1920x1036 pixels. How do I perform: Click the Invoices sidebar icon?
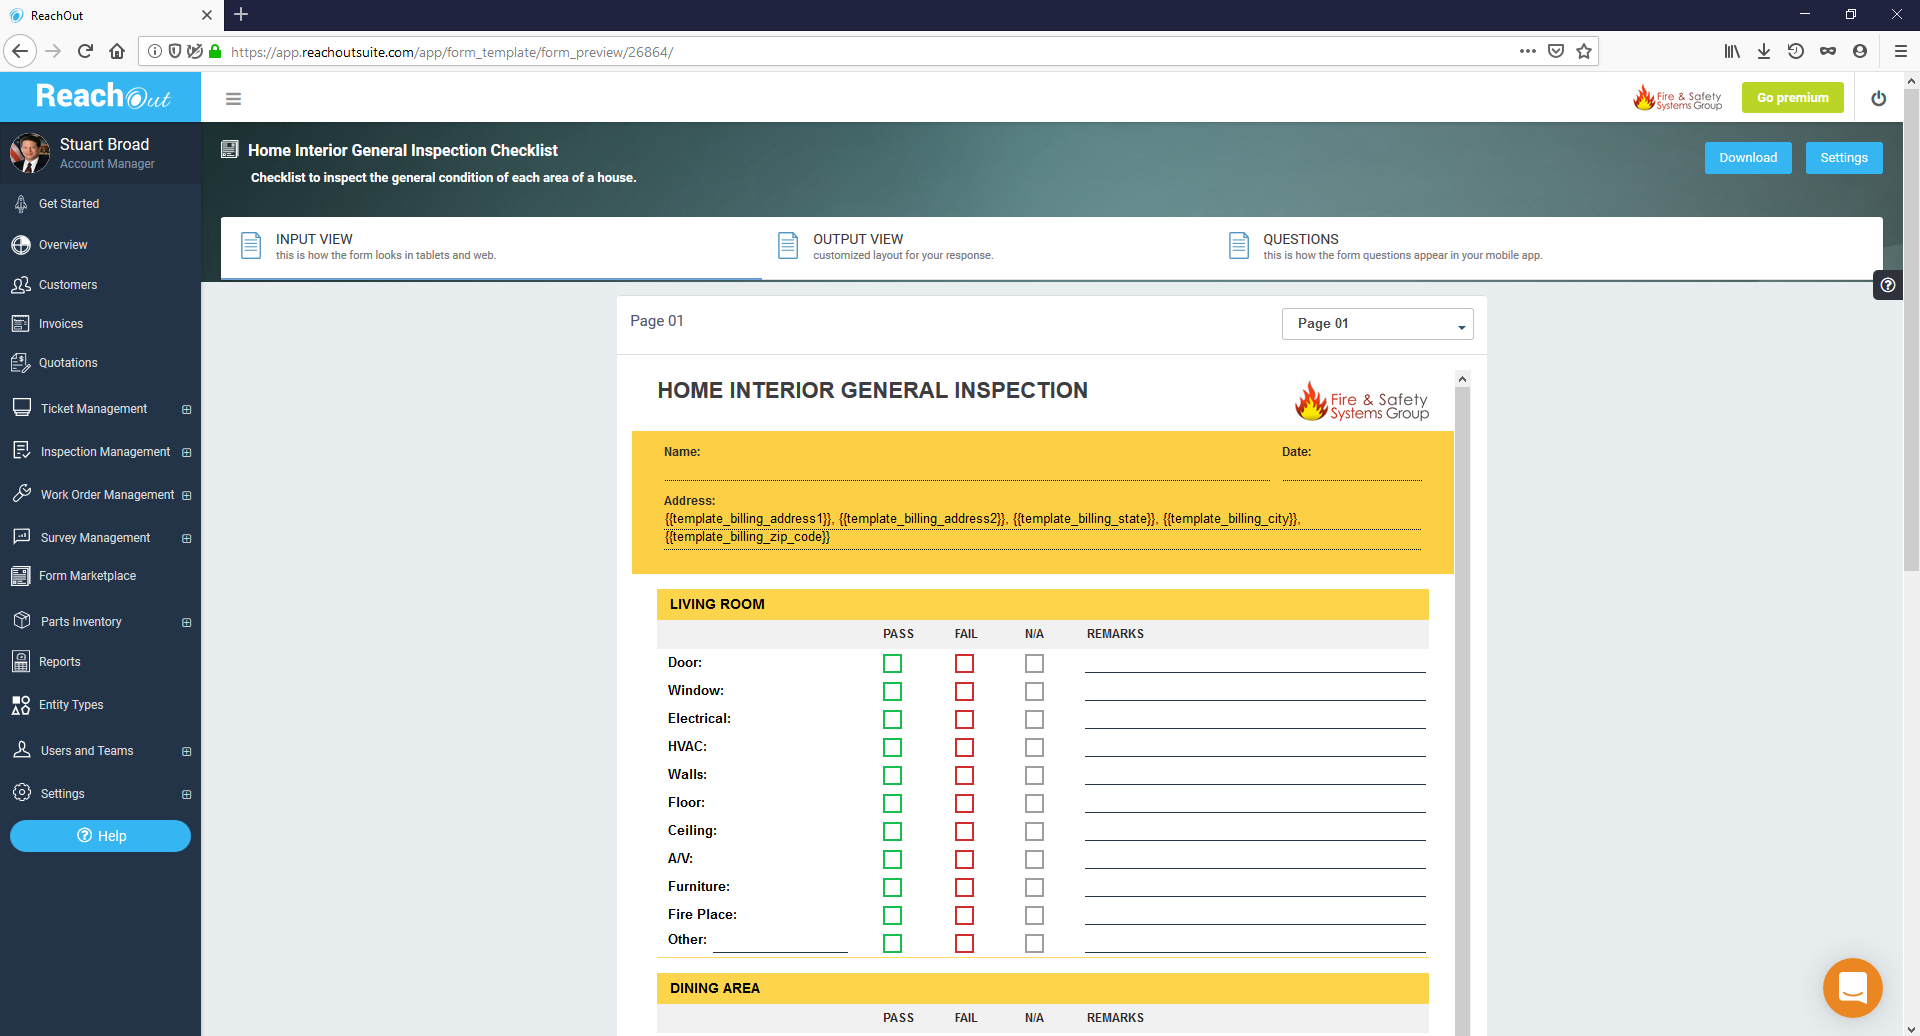tap(21, 324)
